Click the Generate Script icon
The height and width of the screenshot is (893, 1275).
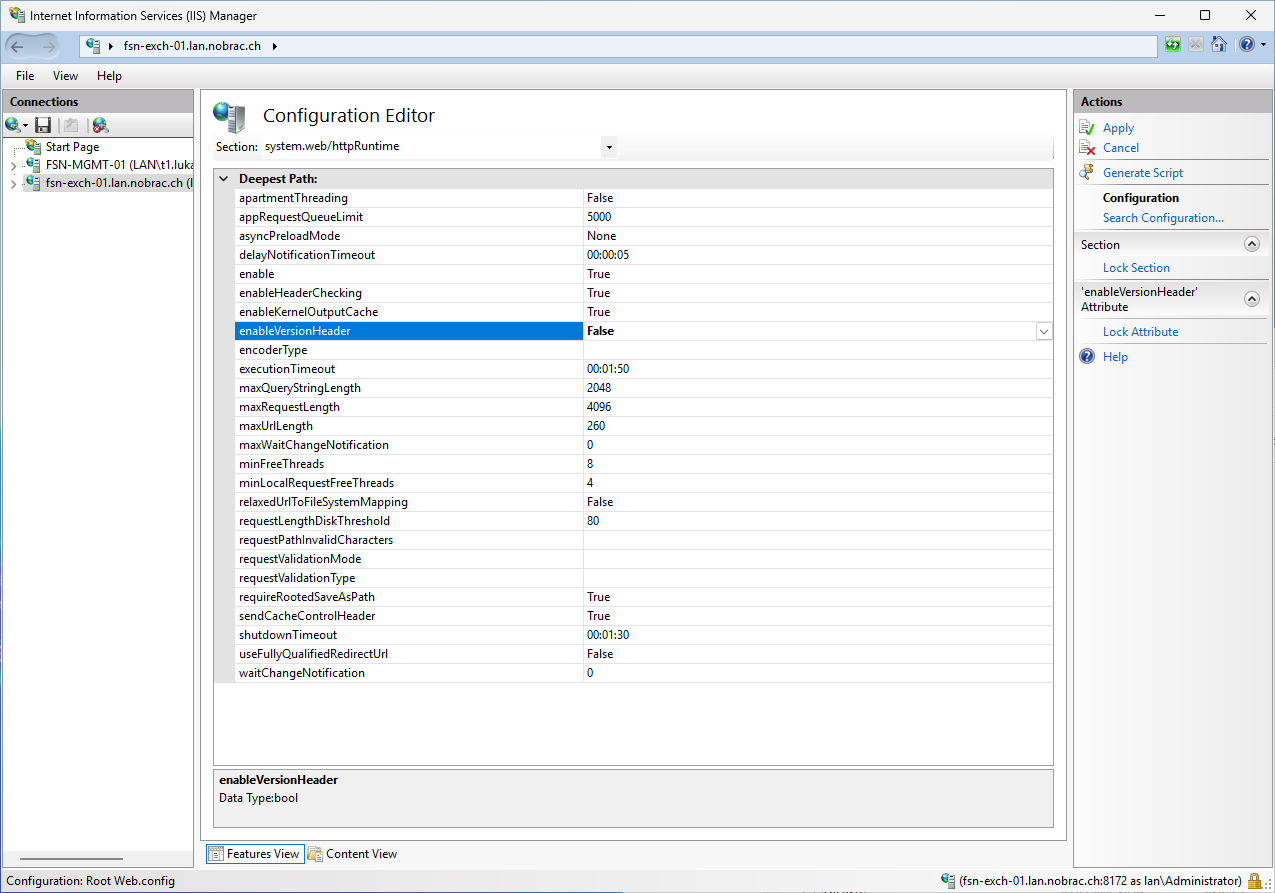[1088, 173]
